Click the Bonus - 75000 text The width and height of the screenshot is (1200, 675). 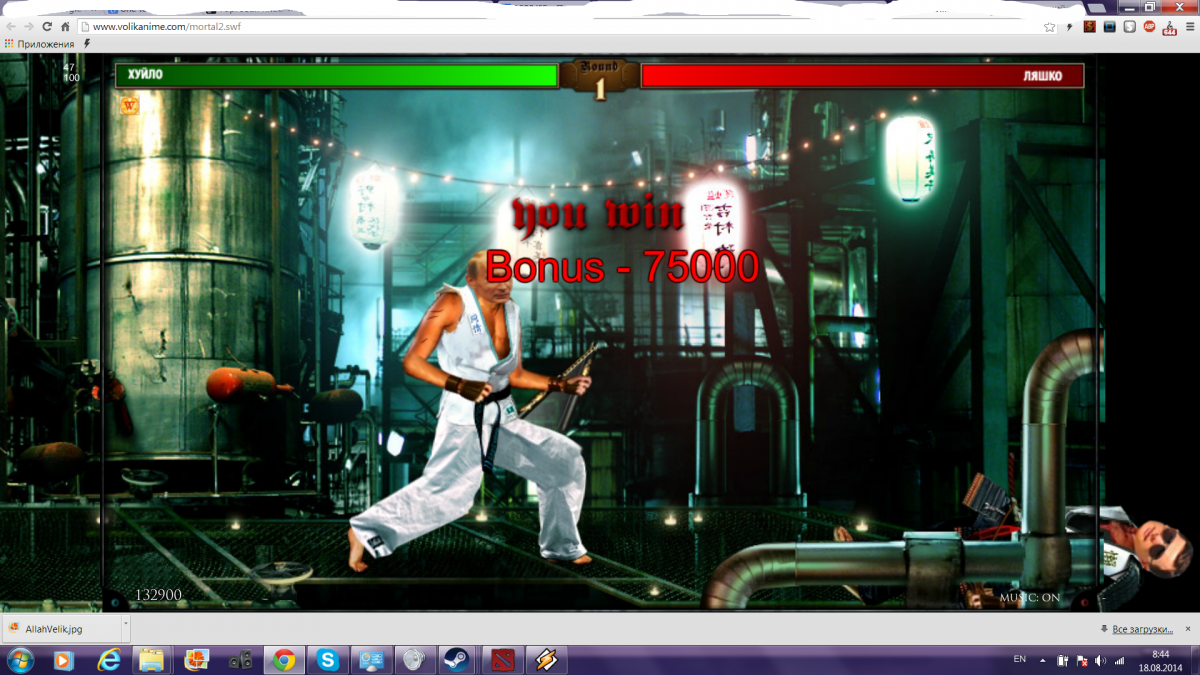pos(622,267)
